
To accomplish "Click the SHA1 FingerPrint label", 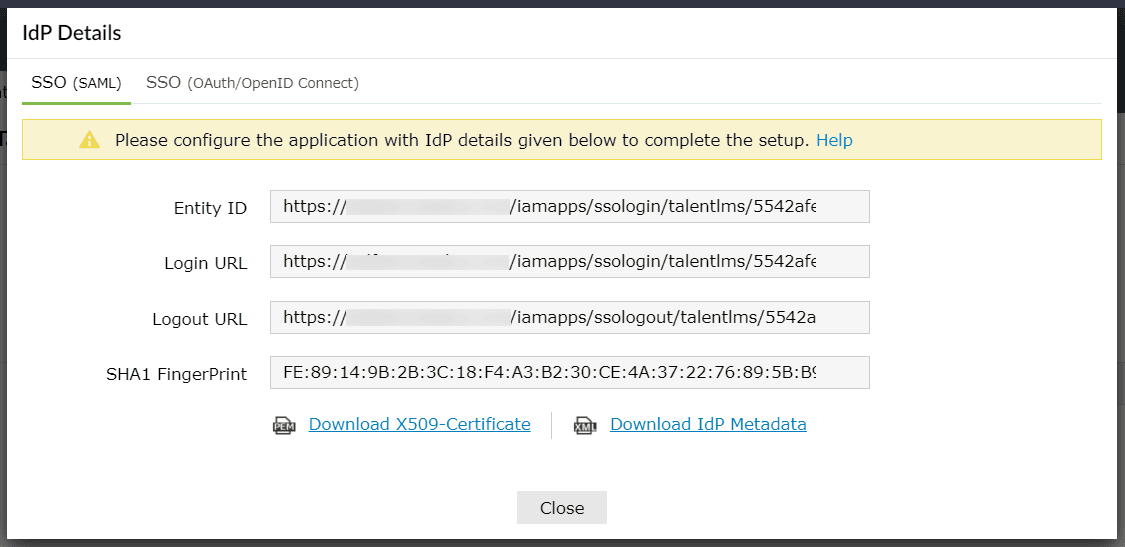I will tap(176, 375).
